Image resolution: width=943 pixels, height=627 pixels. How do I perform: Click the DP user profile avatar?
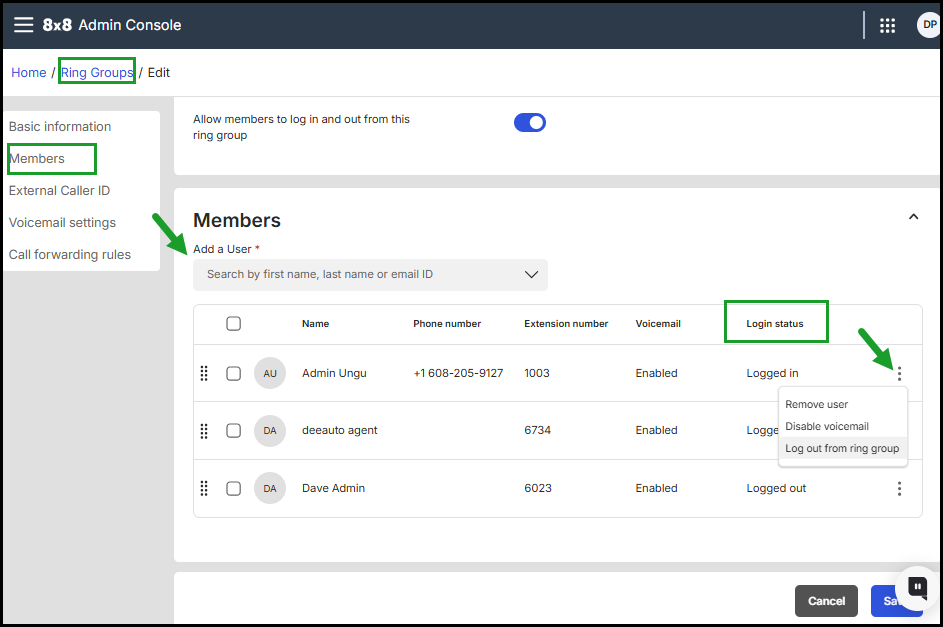tap(928, 25)
